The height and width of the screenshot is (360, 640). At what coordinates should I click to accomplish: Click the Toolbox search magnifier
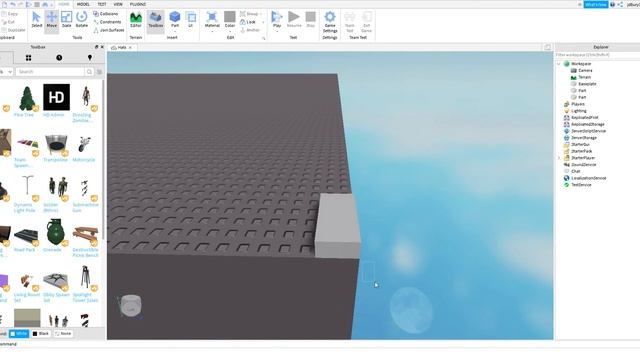click(89, 72)
